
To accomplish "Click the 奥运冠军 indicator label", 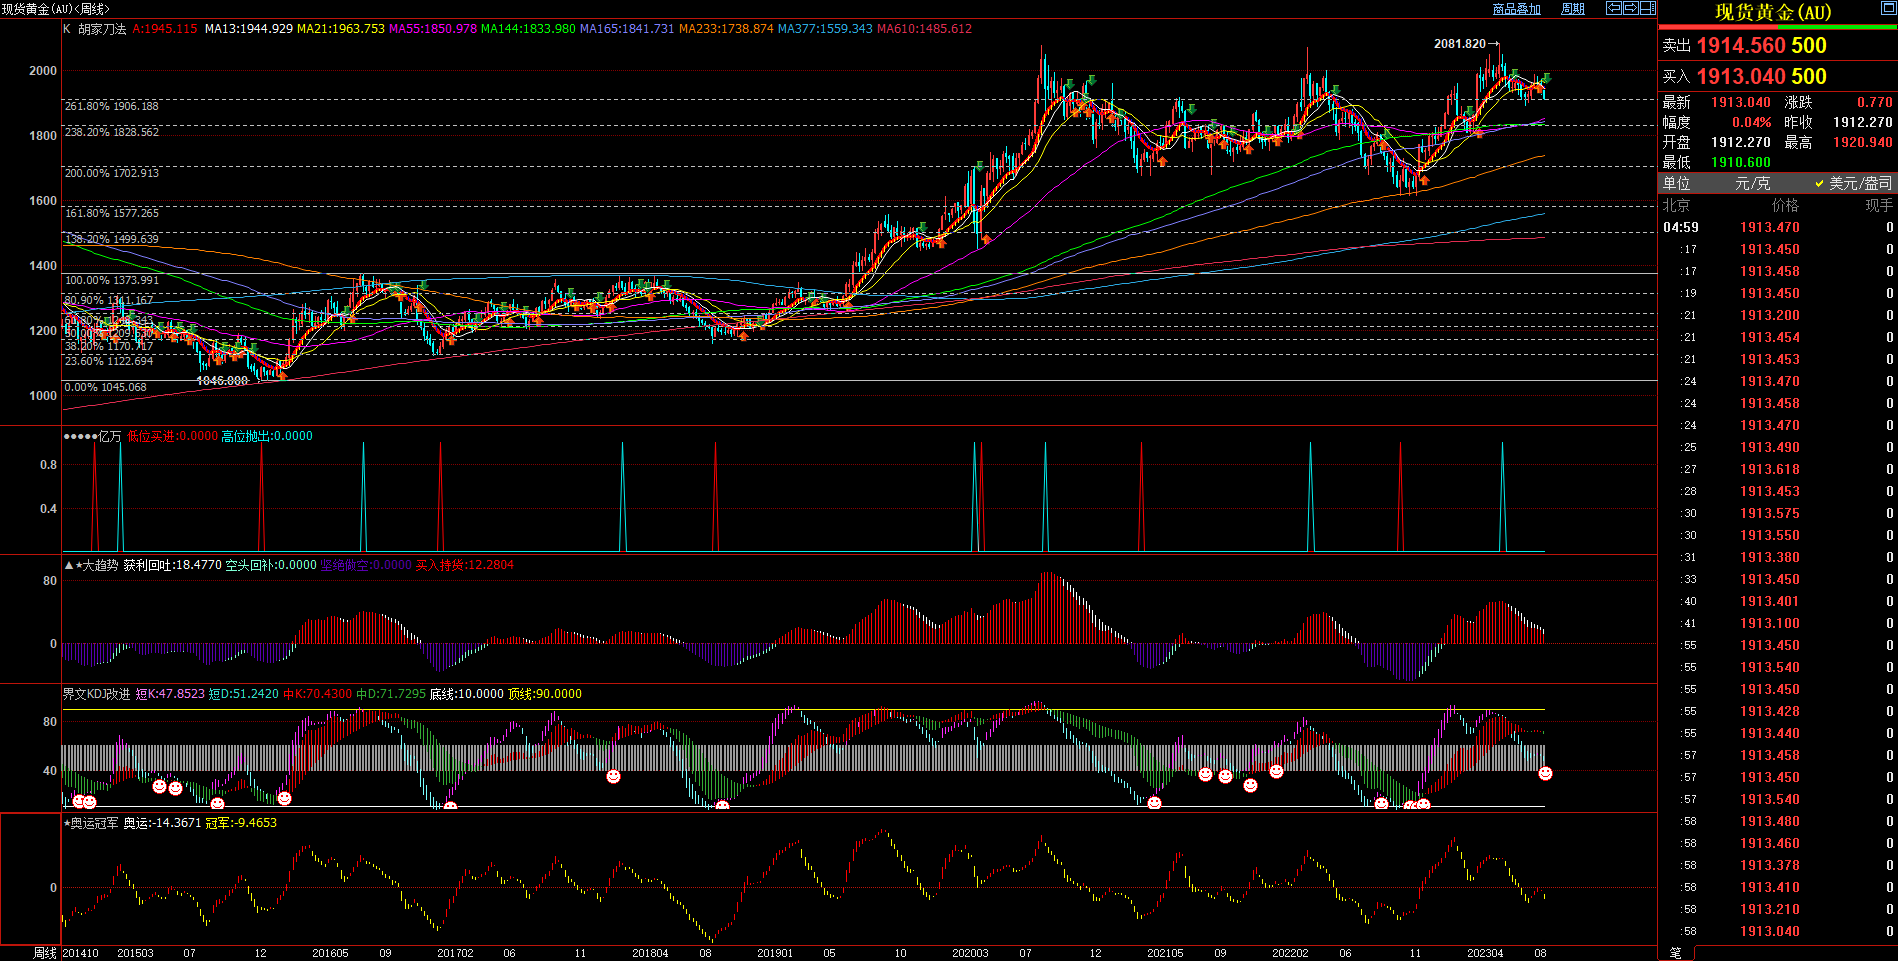I will coord(93,823).
